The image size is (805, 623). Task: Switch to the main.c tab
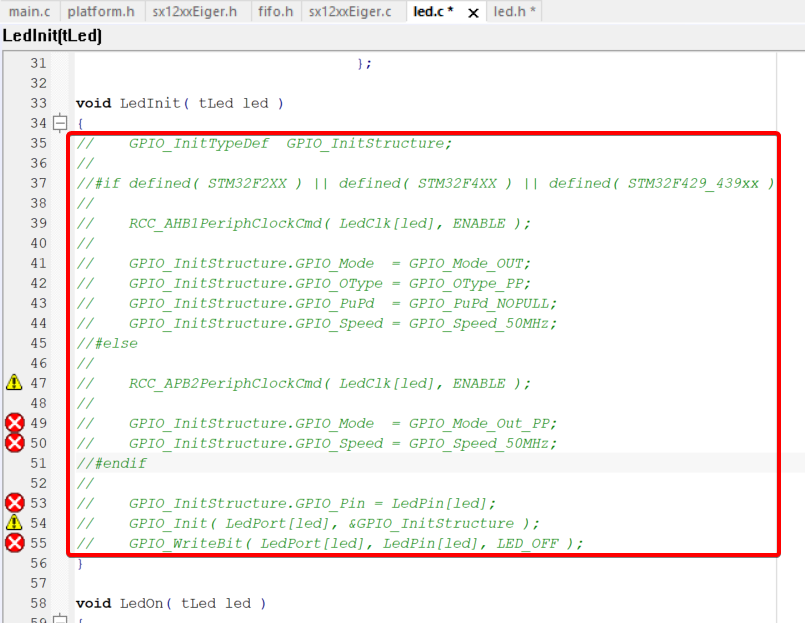point(29,12)
